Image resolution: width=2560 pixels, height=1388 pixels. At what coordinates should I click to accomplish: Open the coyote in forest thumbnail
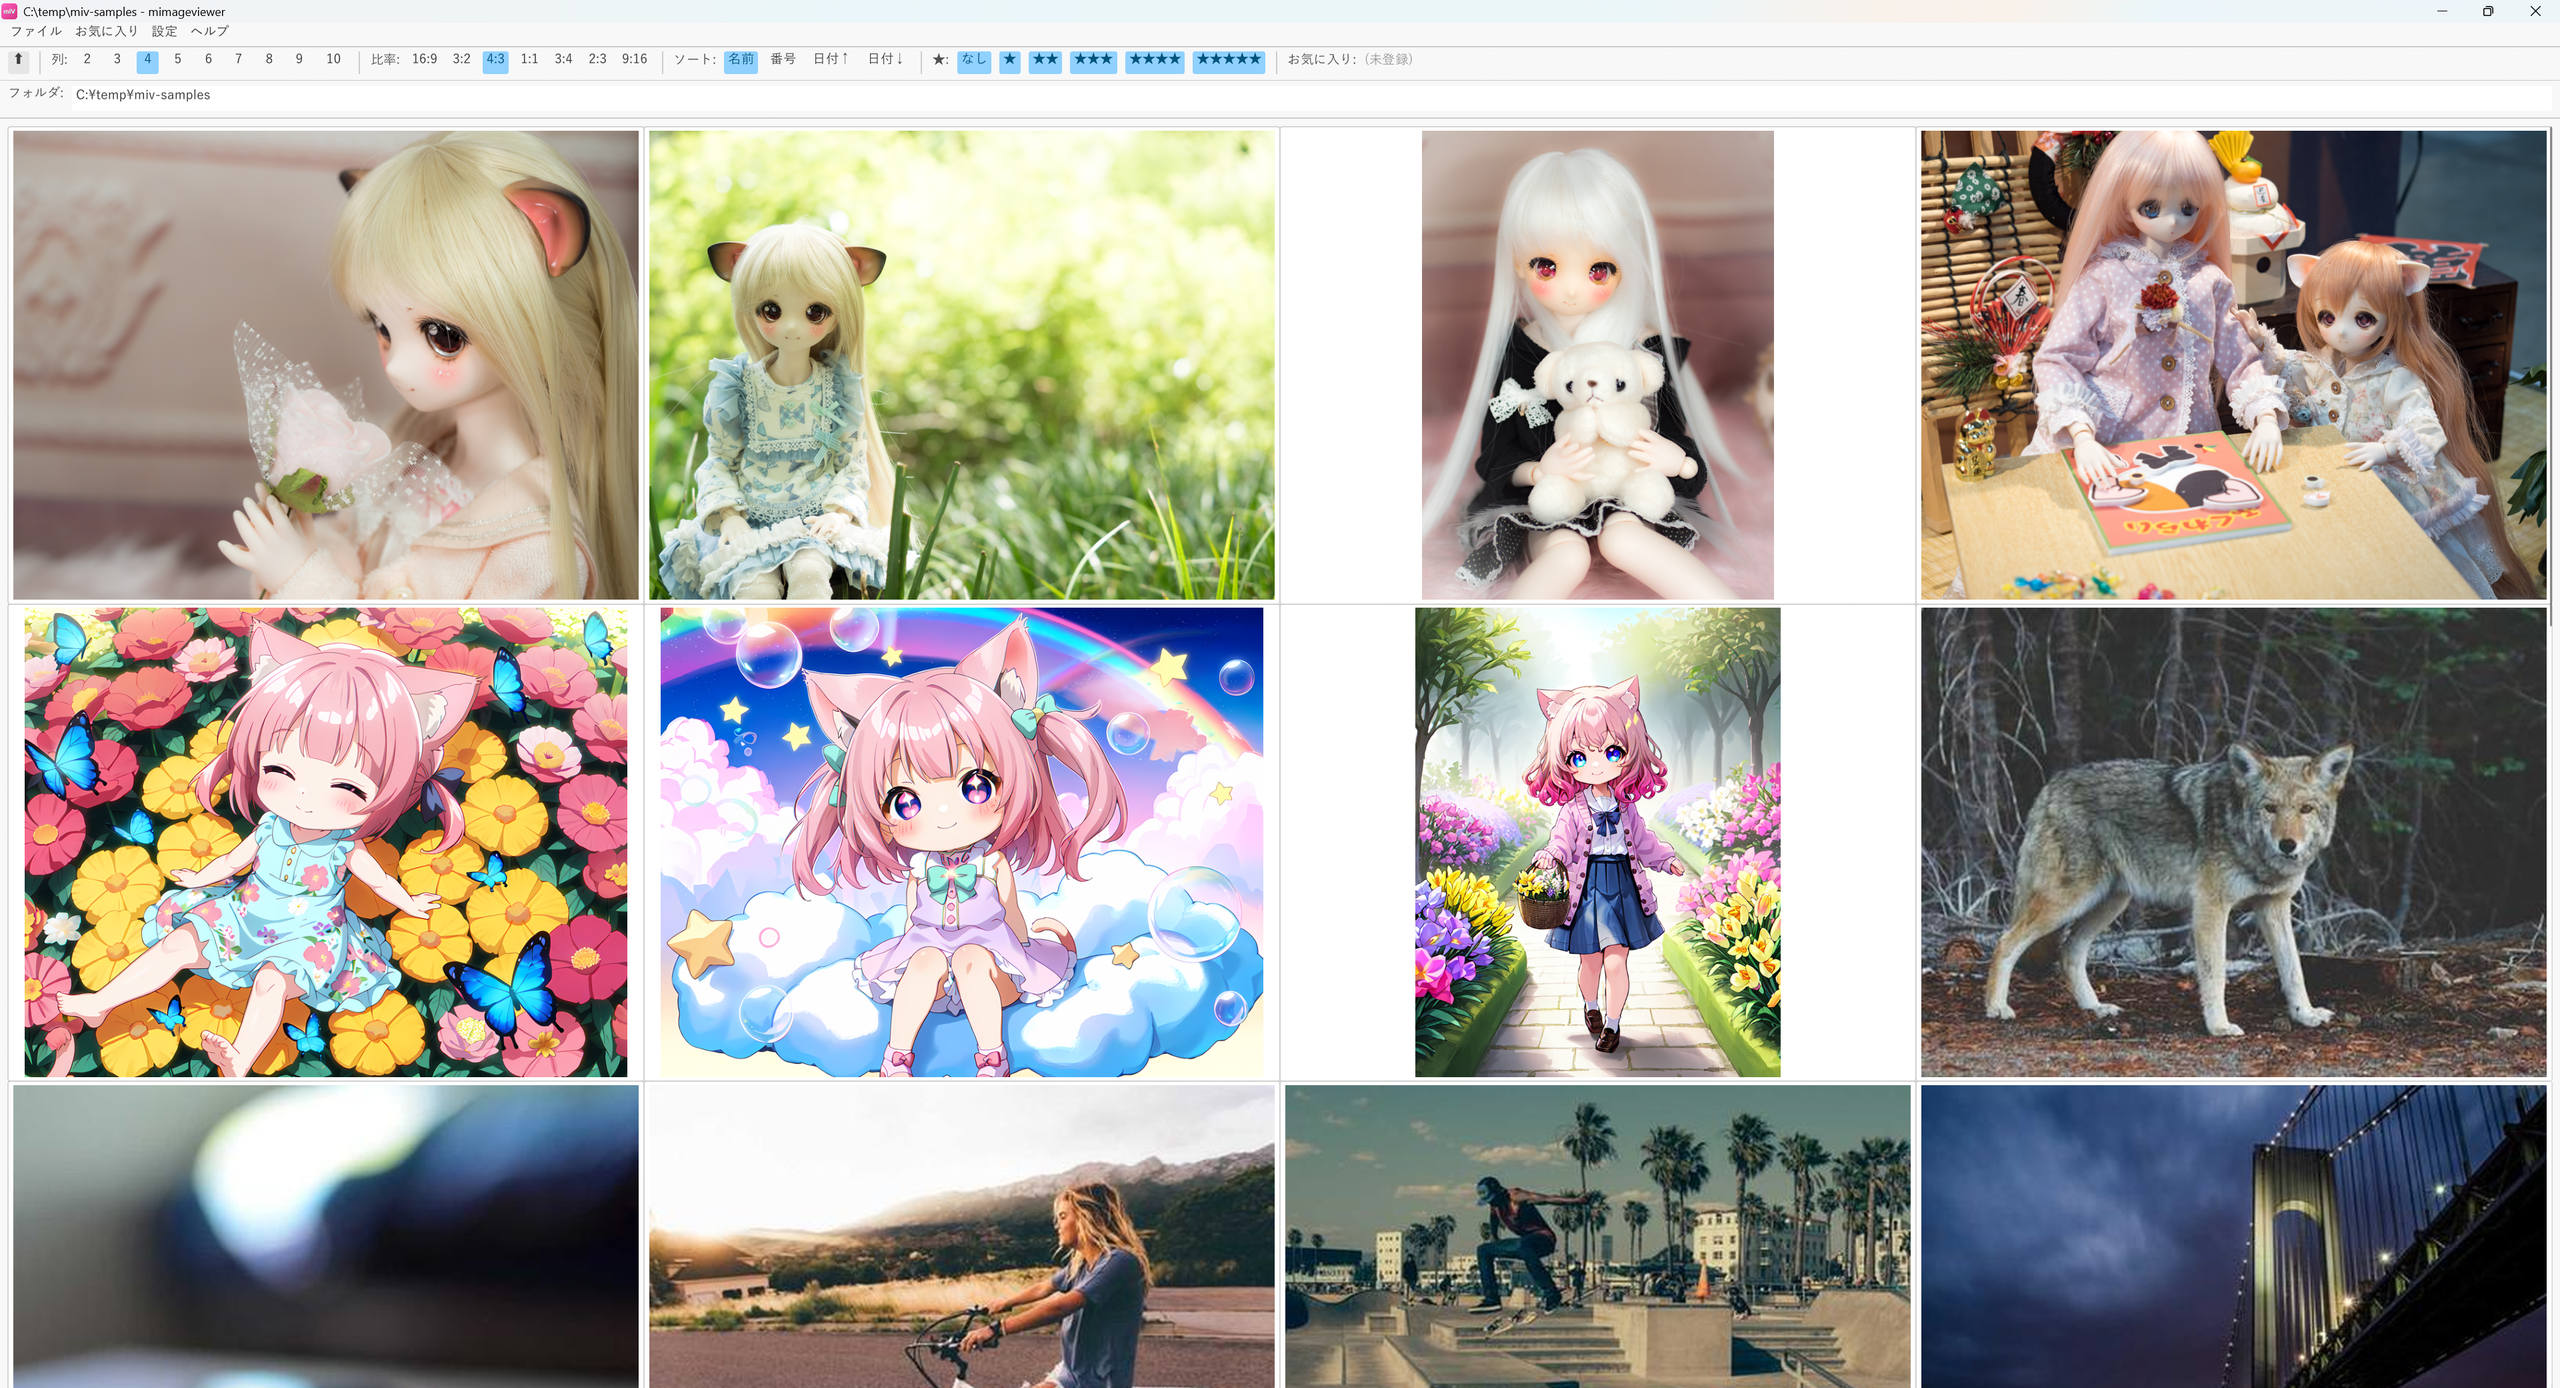(x=2234, y=842)
